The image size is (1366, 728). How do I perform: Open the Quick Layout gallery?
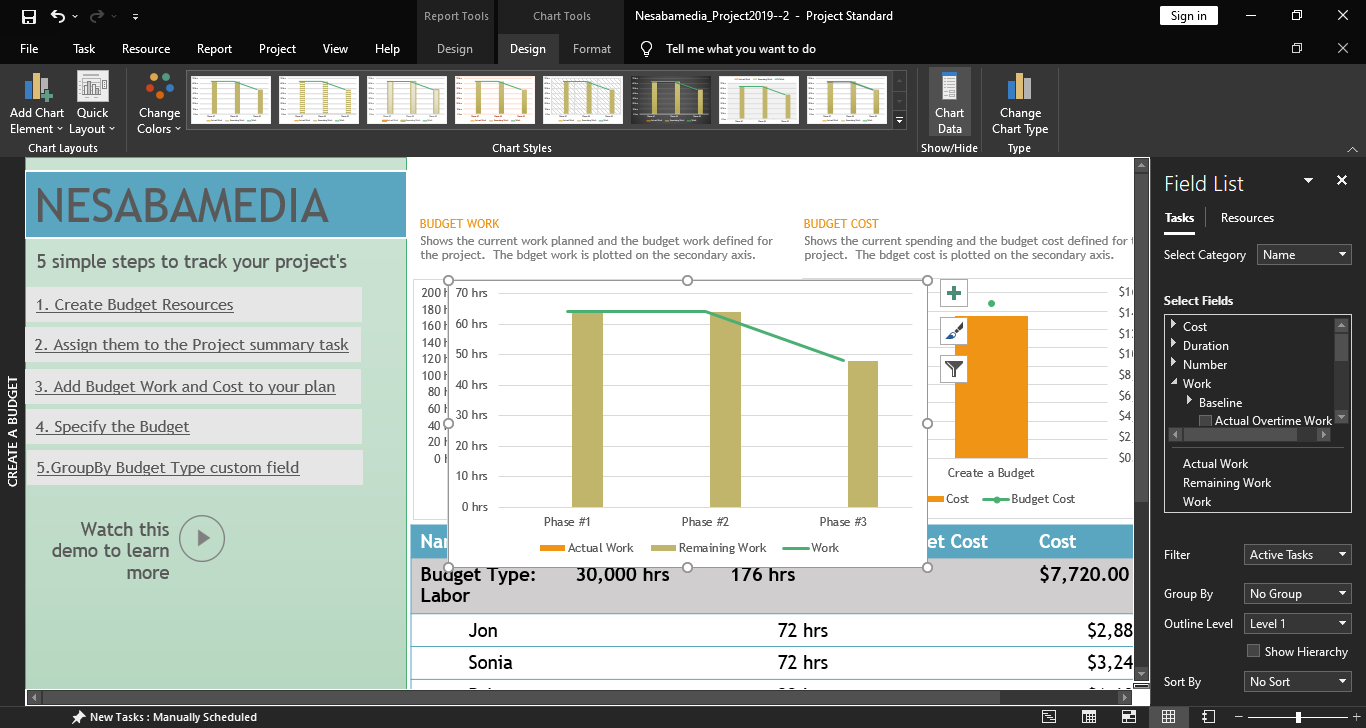pyautogui.click(x=92, y=103)
